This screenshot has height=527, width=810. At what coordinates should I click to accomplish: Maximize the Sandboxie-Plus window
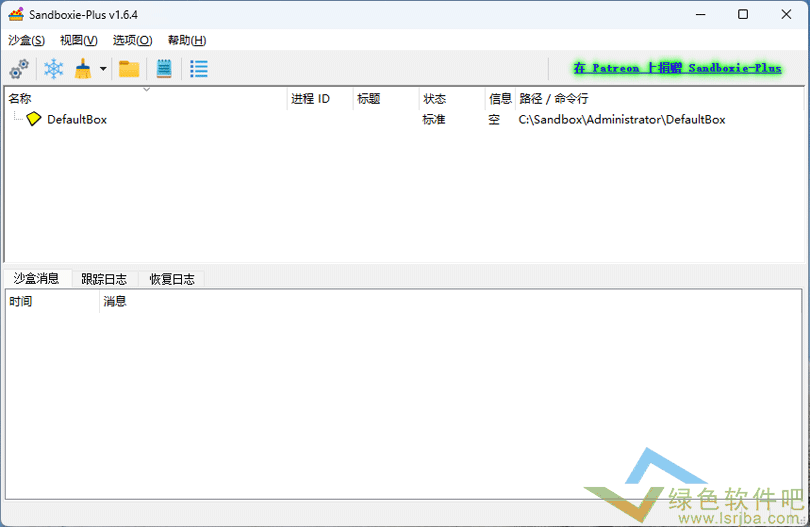pos(743,14)
